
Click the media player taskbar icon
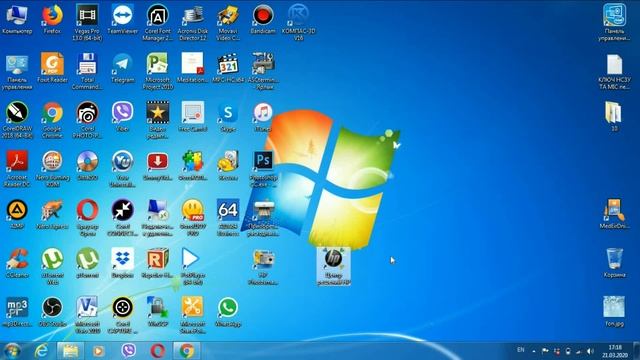98,351
